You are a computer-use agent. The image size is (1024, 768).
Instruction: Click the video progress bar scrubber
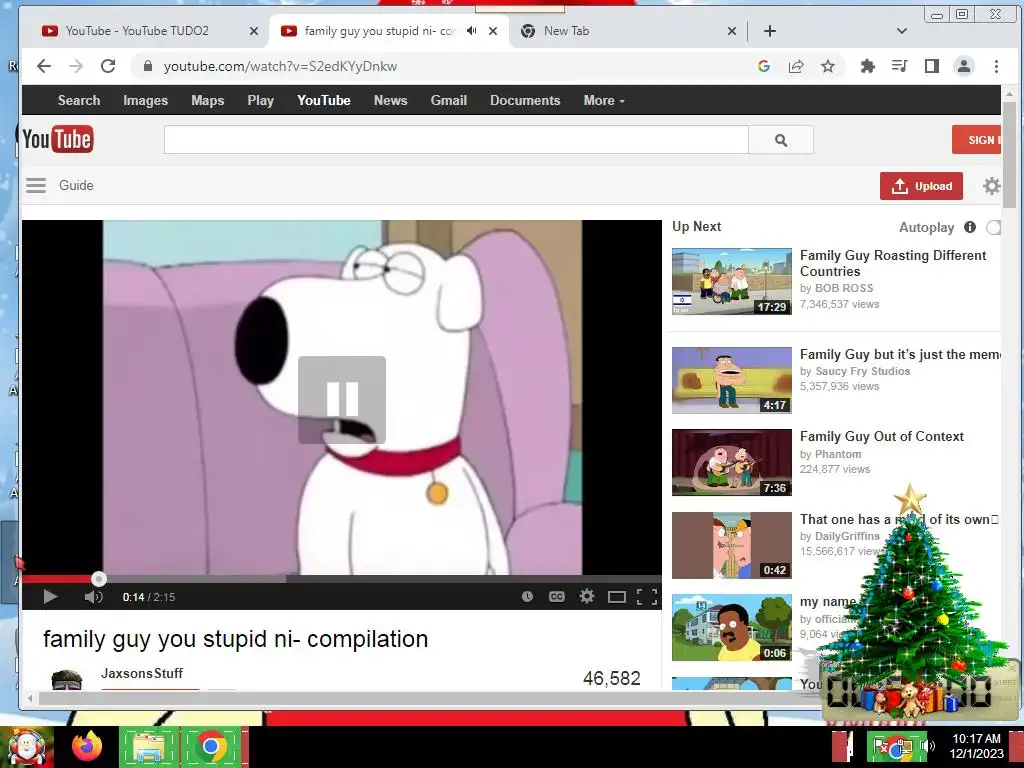tap(99, 579)
